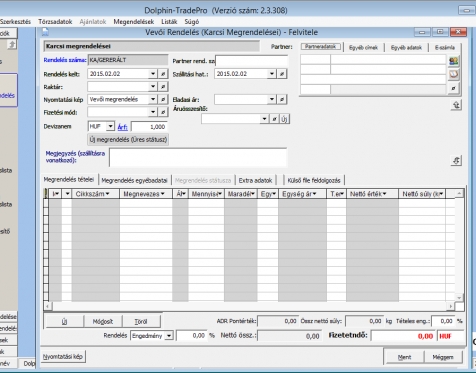Open the Devizanem HUF dropdown
476x373 pixels.
point(110,127)
